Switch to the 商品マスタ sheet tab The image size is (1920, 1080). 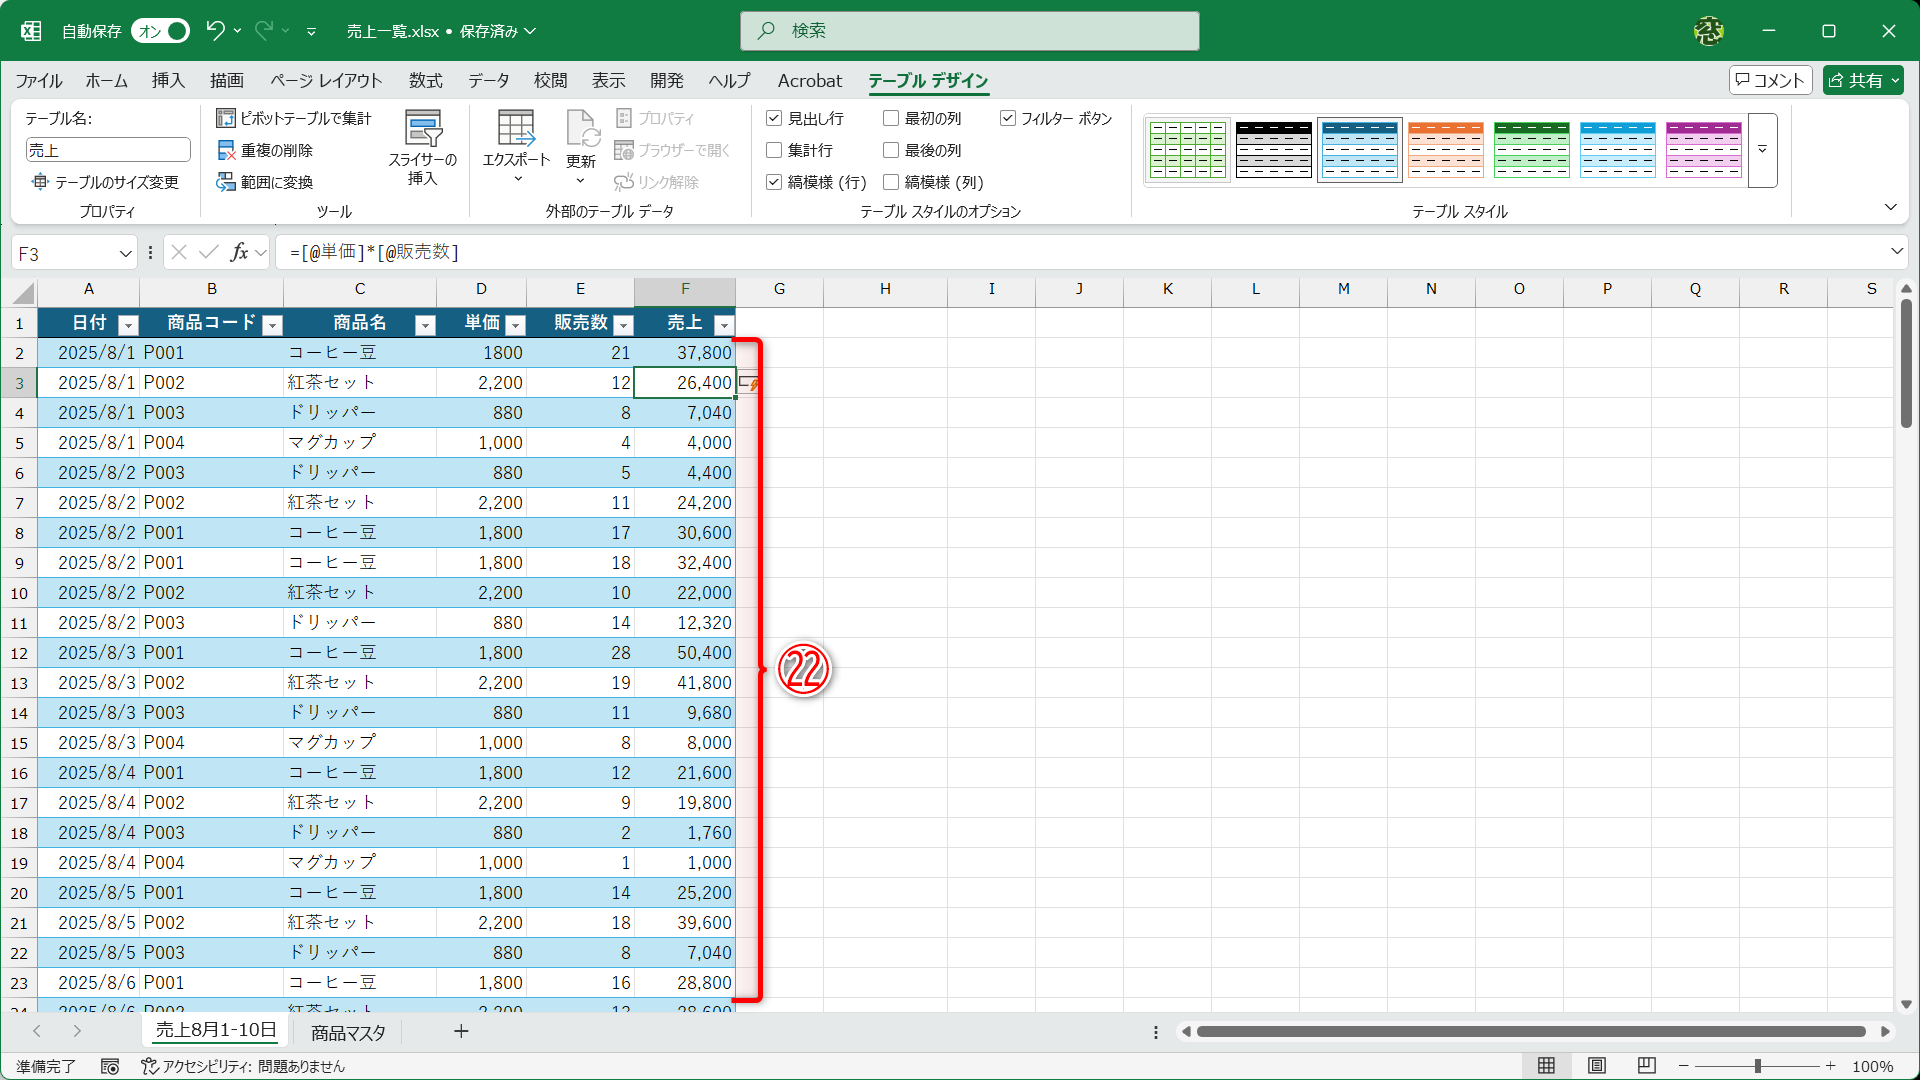(x=346, y=1031)
